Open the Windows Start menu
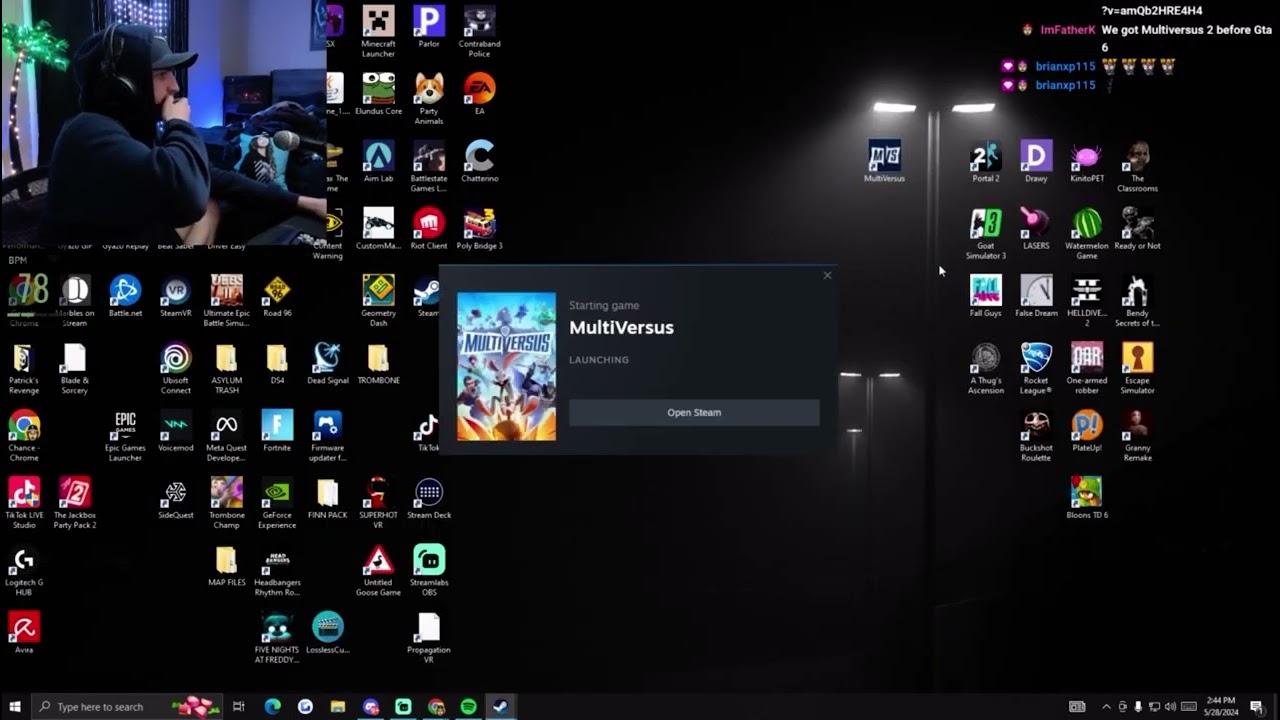The image size is (1280, 720). (x=15, y=707)
